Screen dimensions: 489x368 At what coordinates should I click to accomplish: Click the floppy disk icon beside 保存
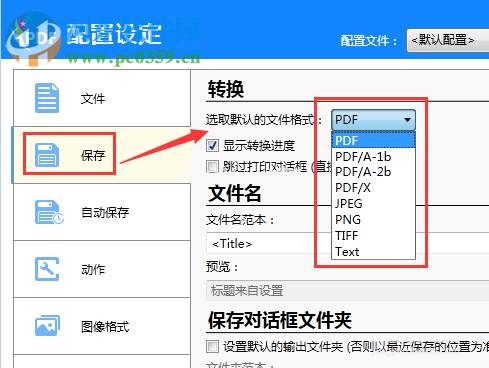[47, 155]
